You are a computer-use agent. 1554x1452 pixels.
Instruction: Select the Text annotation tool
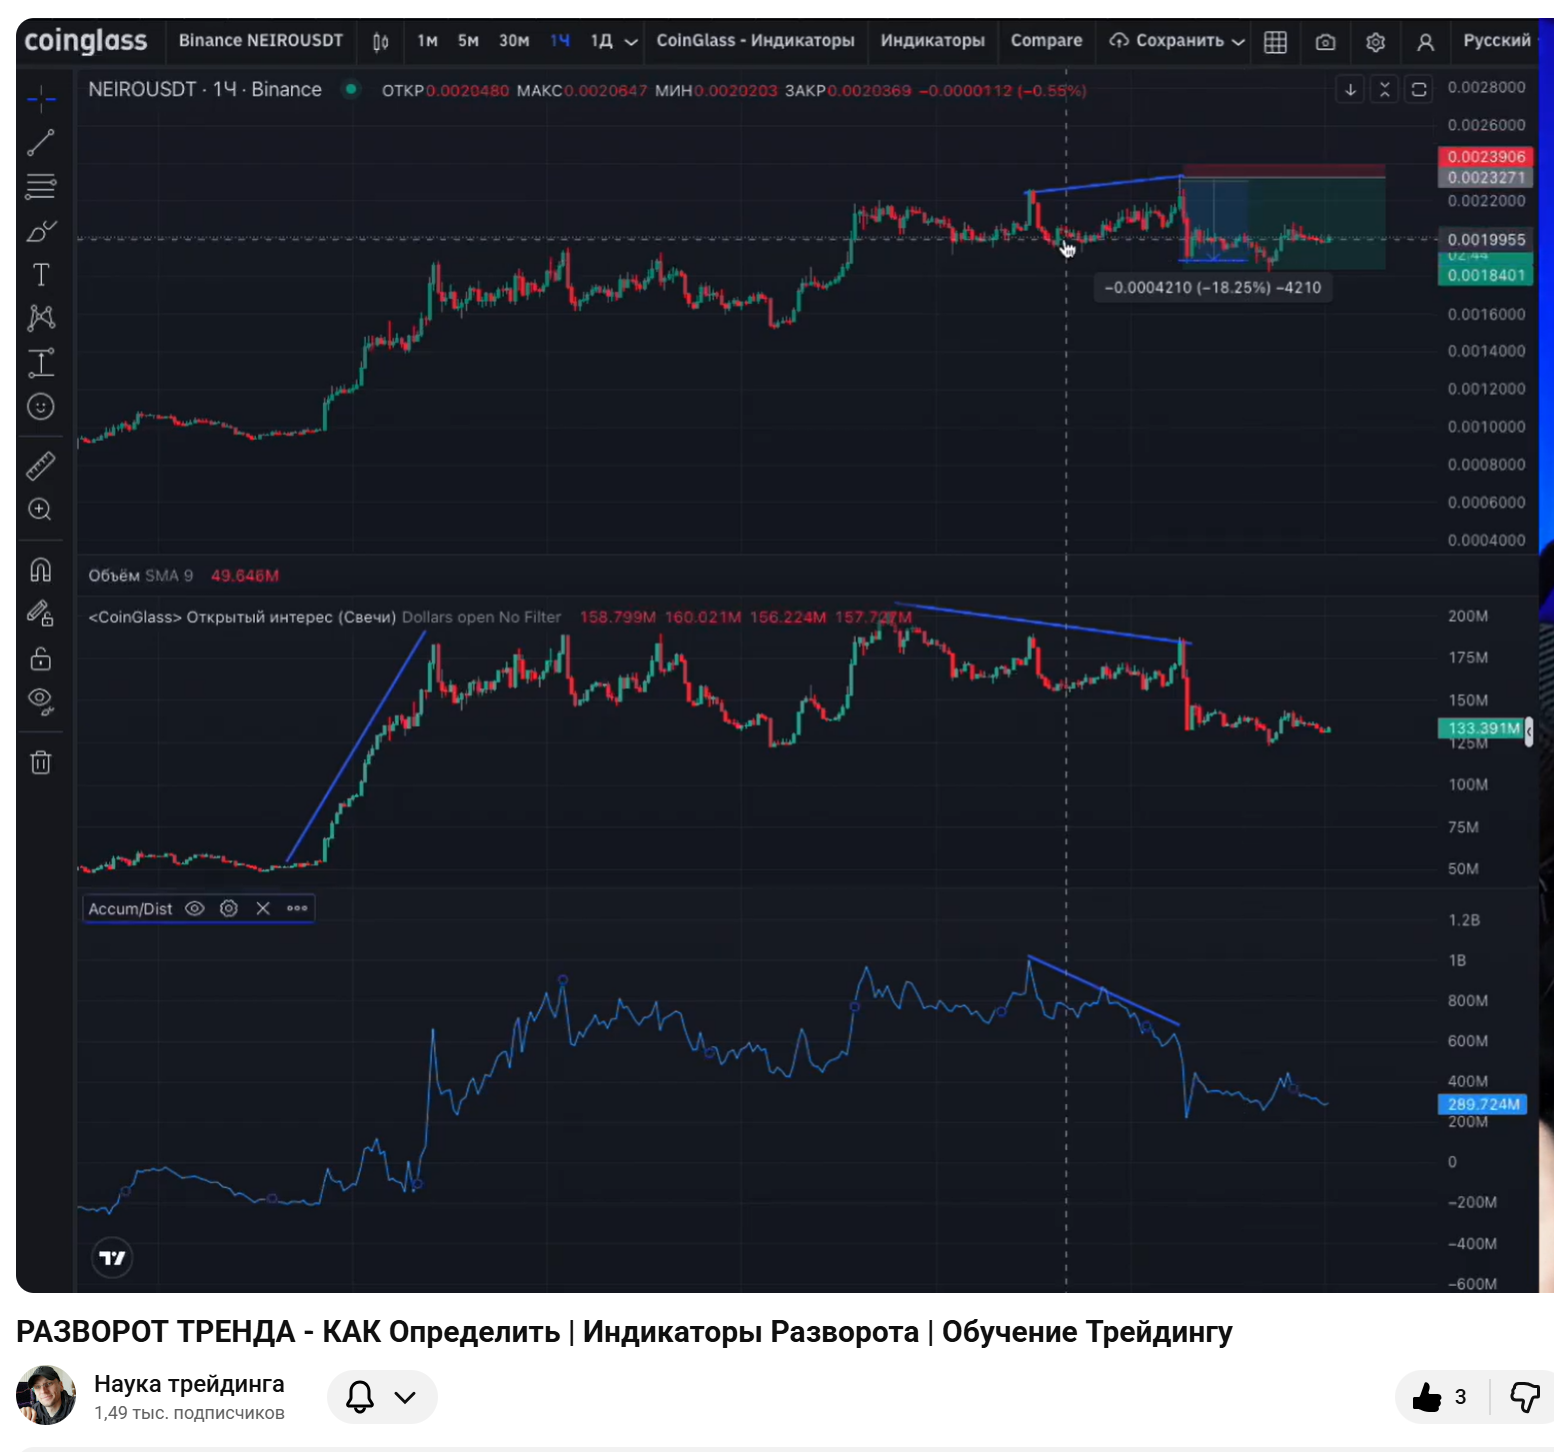click(41, 275)
